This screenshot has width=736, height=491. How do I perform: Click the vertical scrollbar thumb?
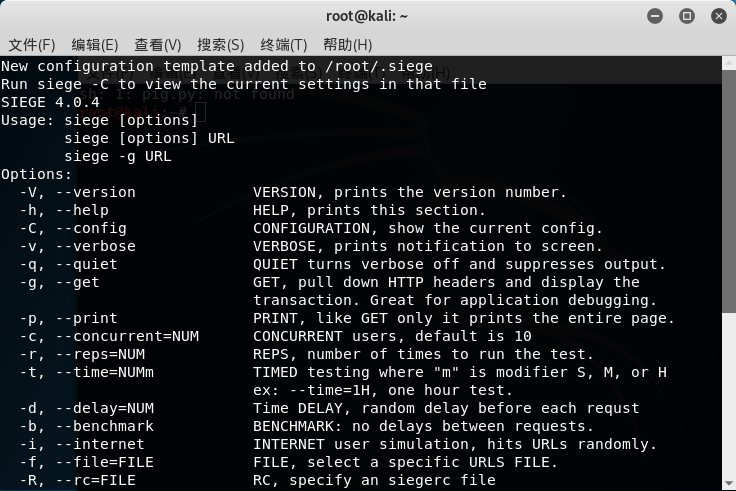(729, 191)
